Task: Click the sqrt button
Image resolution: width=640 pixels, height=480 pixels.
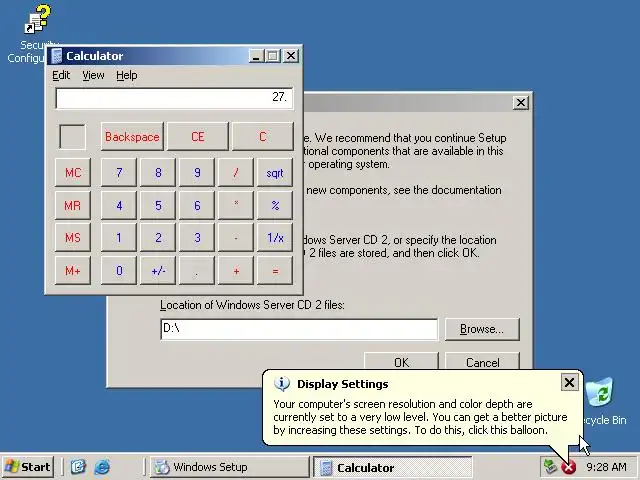Action: click(275, 173)
